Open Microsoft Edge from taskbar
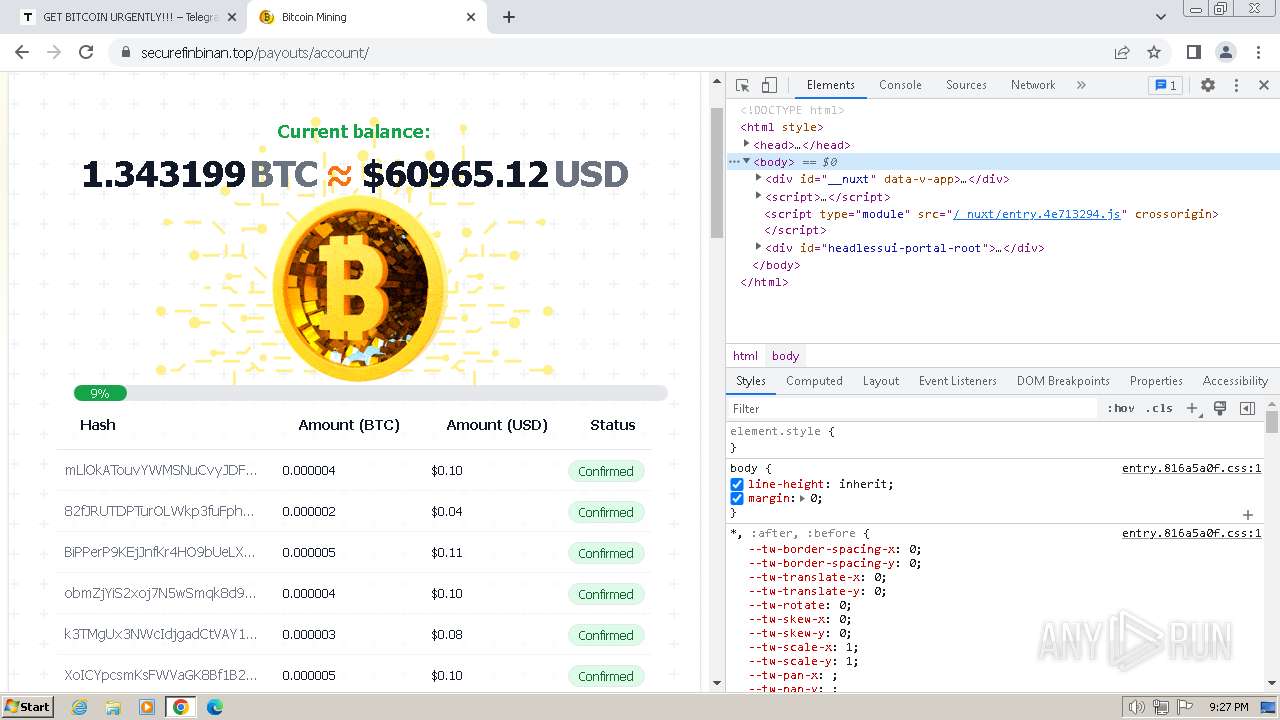Screen dimensions: 1280x720 [214, 707]
